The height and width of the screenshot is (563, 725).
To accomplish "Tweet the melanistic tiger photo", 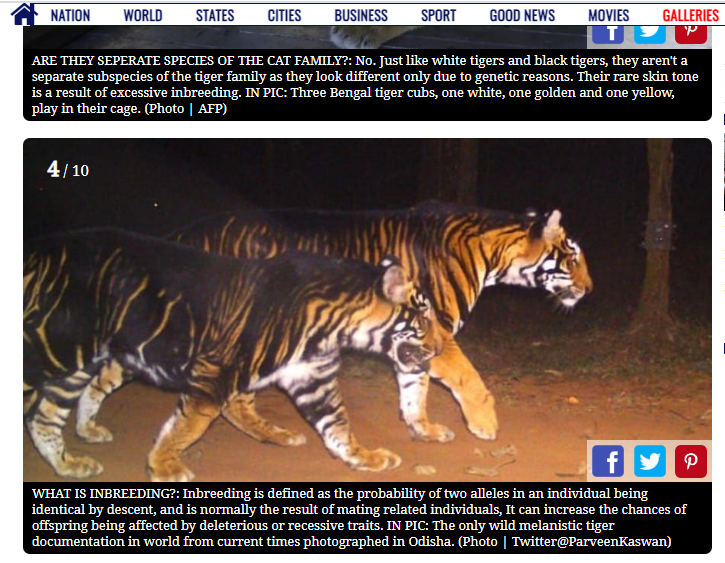I will click(649, 461).
